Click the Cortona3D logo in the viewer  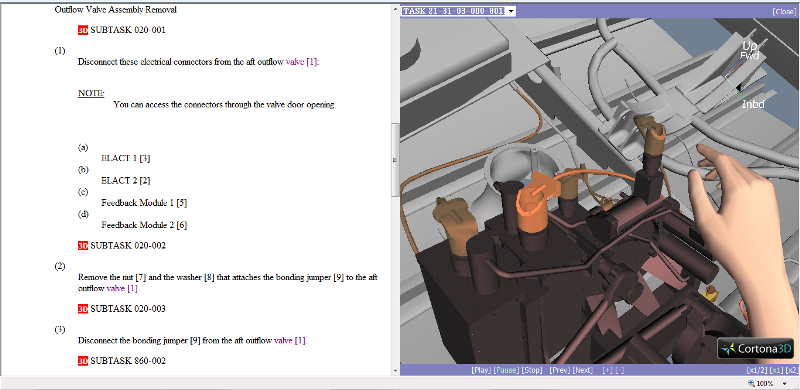pyautogui.click(x=758, y=349)
